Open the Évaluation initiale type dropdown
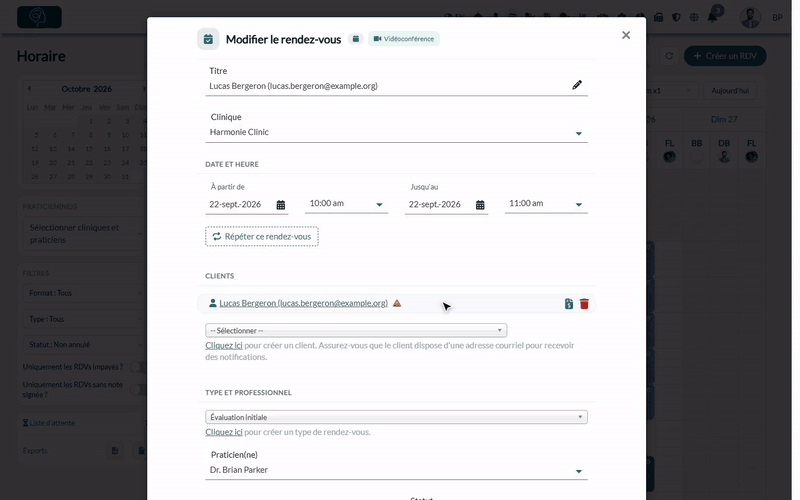 point(396,417)
